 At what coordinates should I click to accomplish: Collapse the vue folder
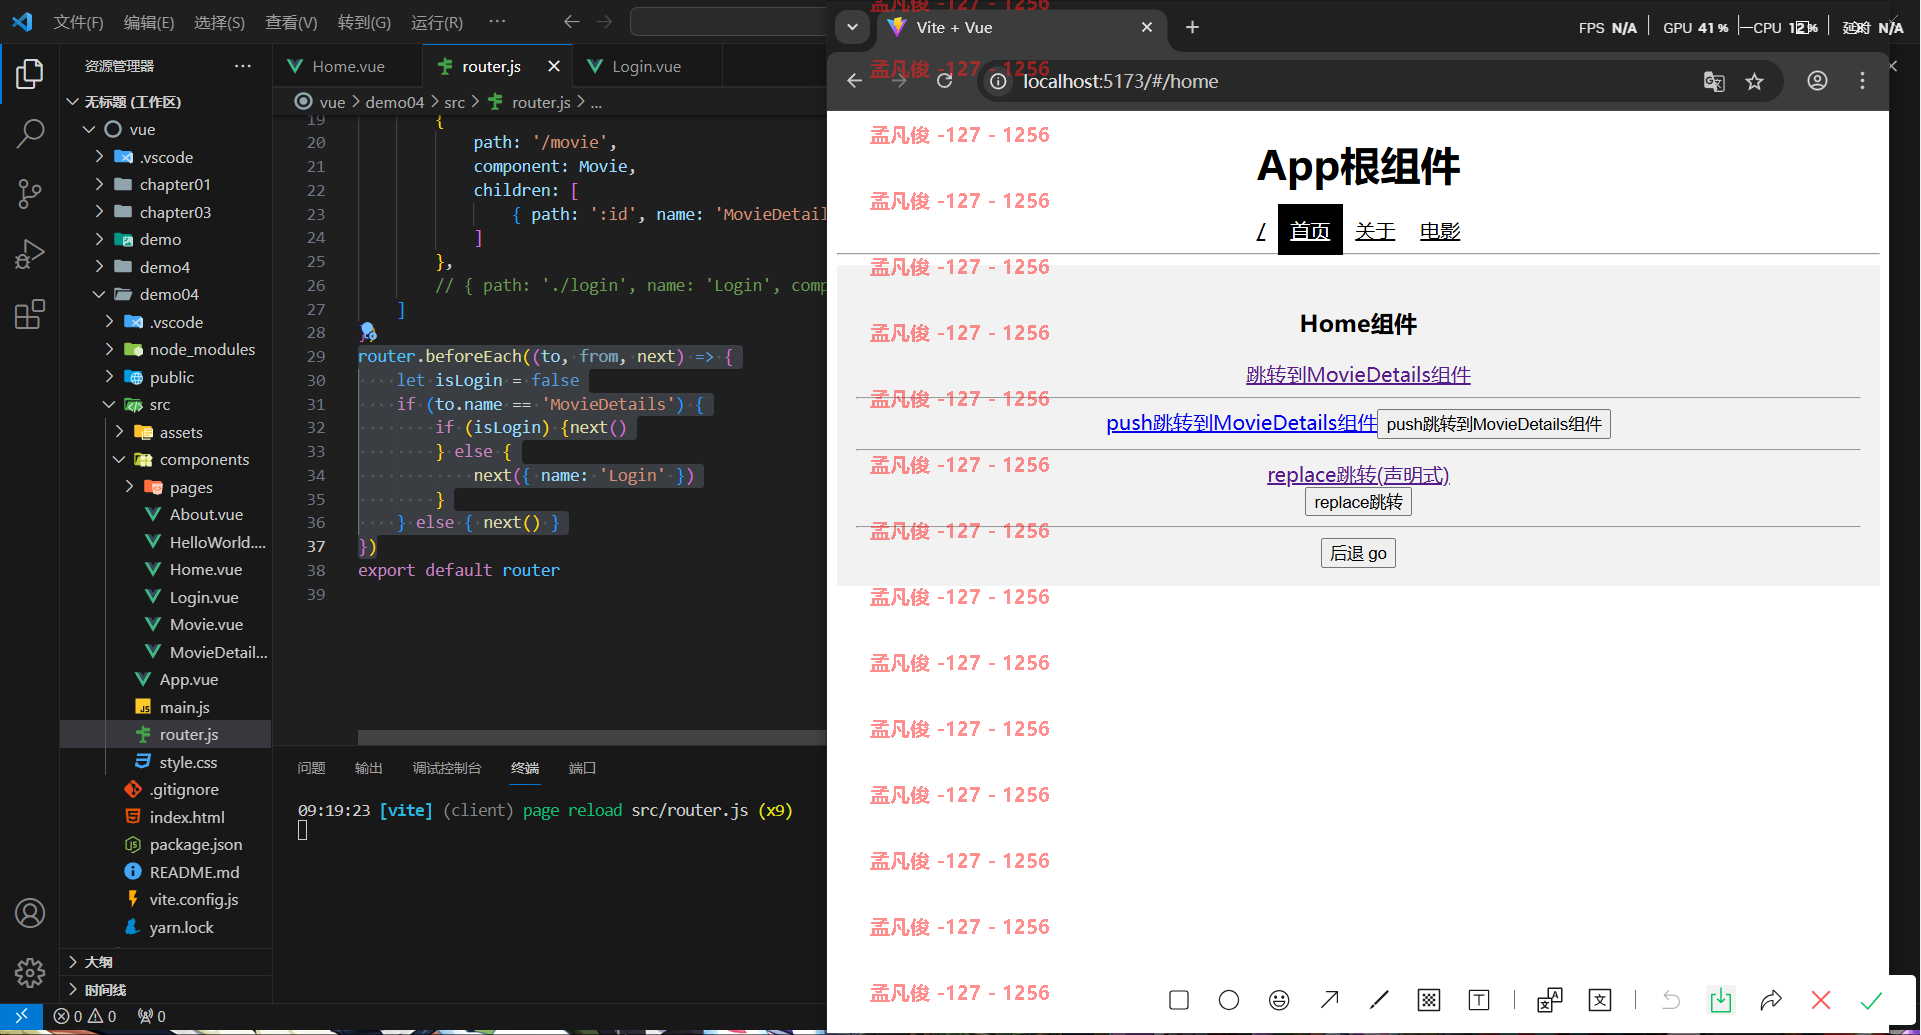tap(142, 129)
